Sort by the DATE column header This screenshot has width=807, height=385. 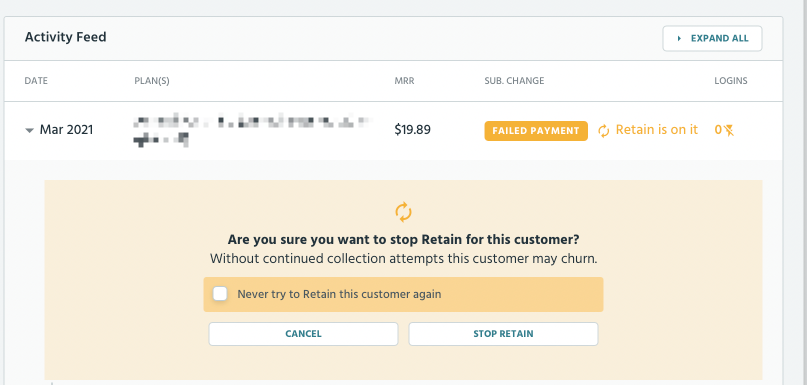36,81
